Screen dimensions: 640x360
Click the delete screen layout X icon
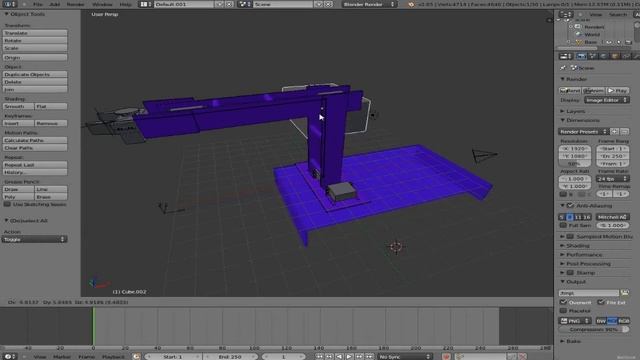229,4
